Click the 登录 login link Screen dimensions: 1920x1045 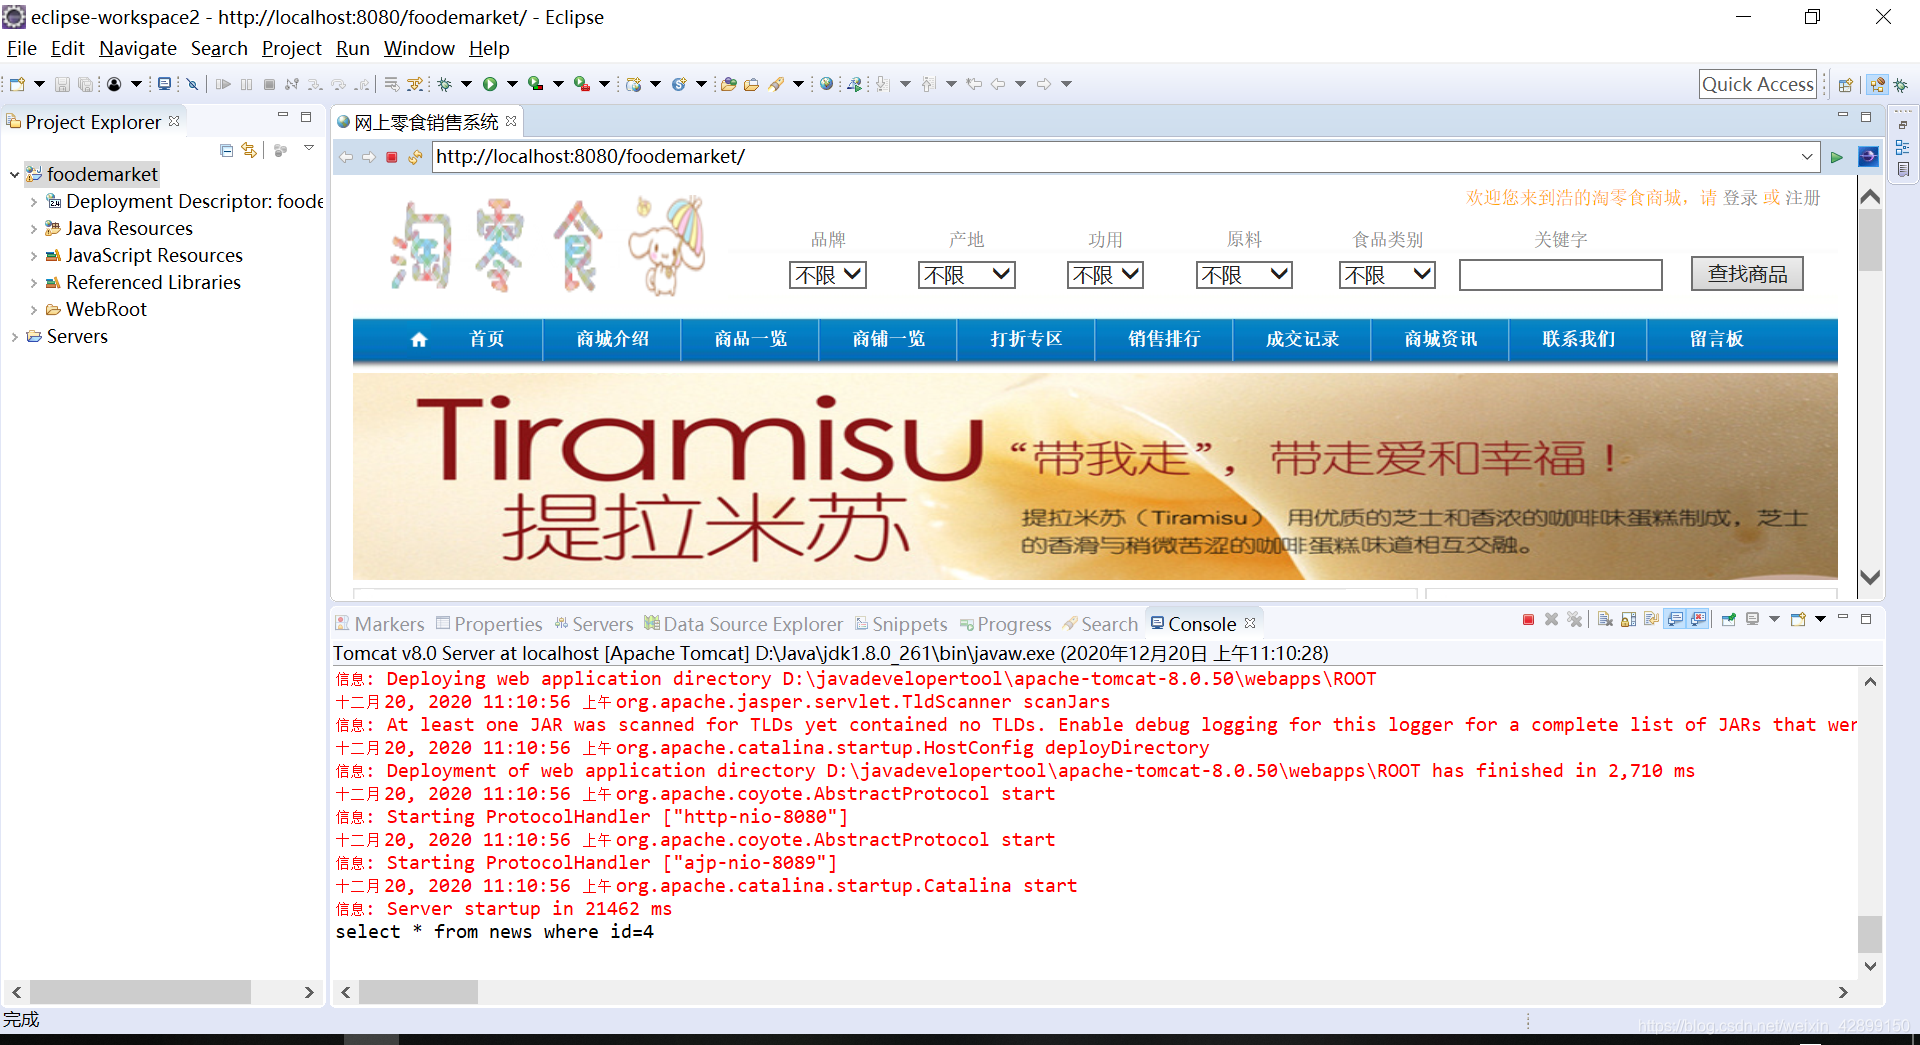[x=1740, y=198]
